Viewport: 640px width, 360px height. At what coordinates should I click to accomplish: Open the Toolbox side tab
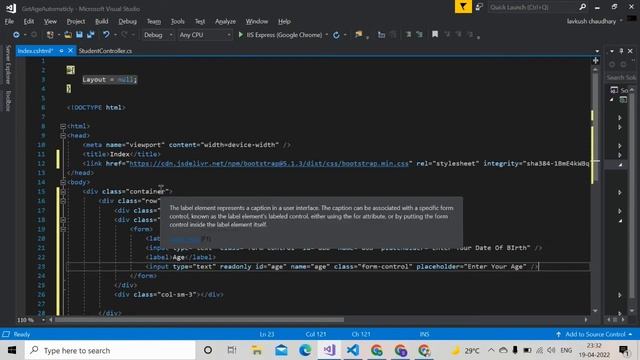pyautogui.click(x=8, y=100)
